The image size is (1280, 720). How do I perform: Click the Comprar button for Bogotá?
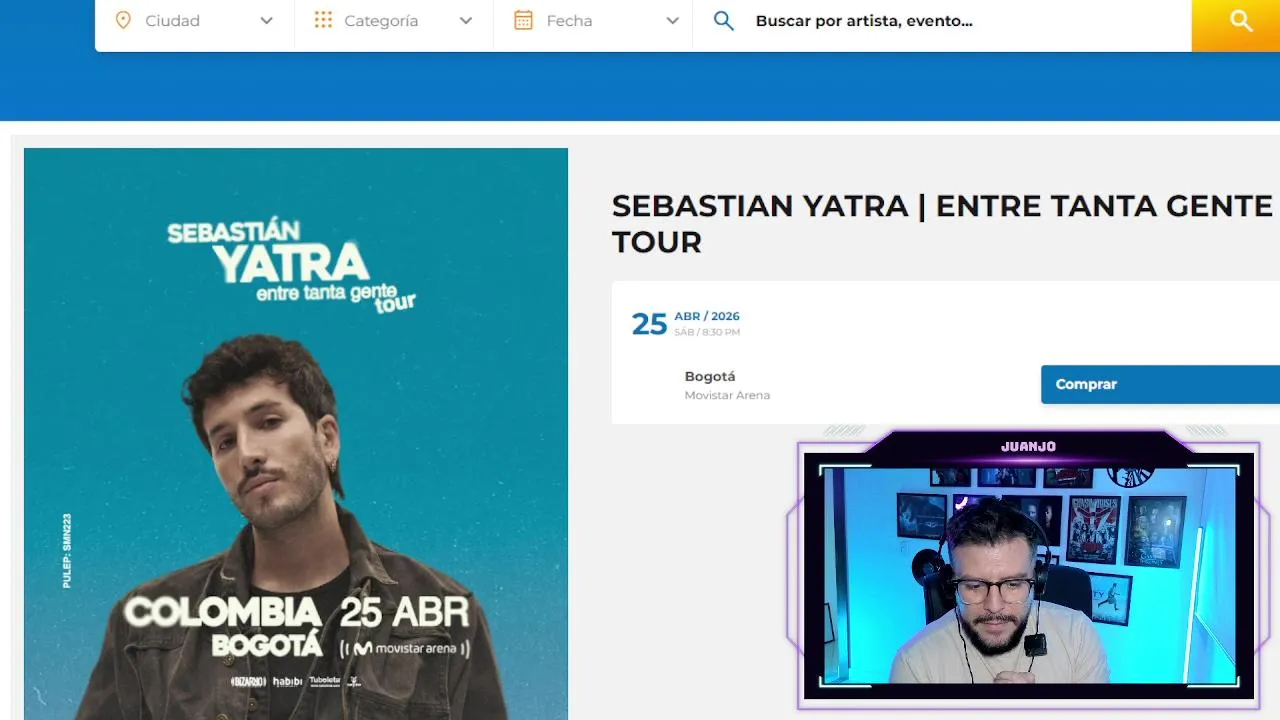[x=1160, y=384]
